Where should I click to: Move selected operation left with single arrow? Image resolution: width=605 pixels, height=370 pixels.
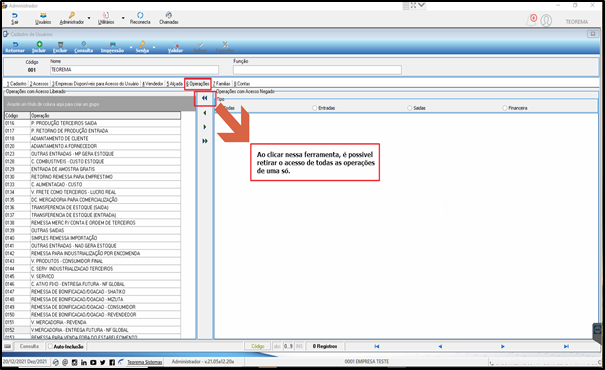point(204,113)
